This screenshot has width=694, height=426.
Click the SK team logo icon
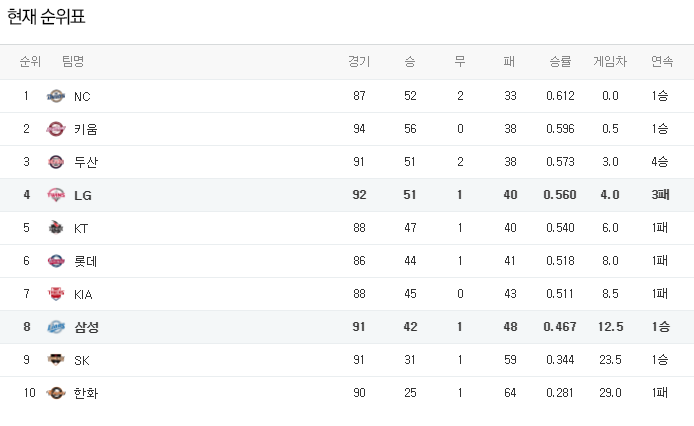56,360
